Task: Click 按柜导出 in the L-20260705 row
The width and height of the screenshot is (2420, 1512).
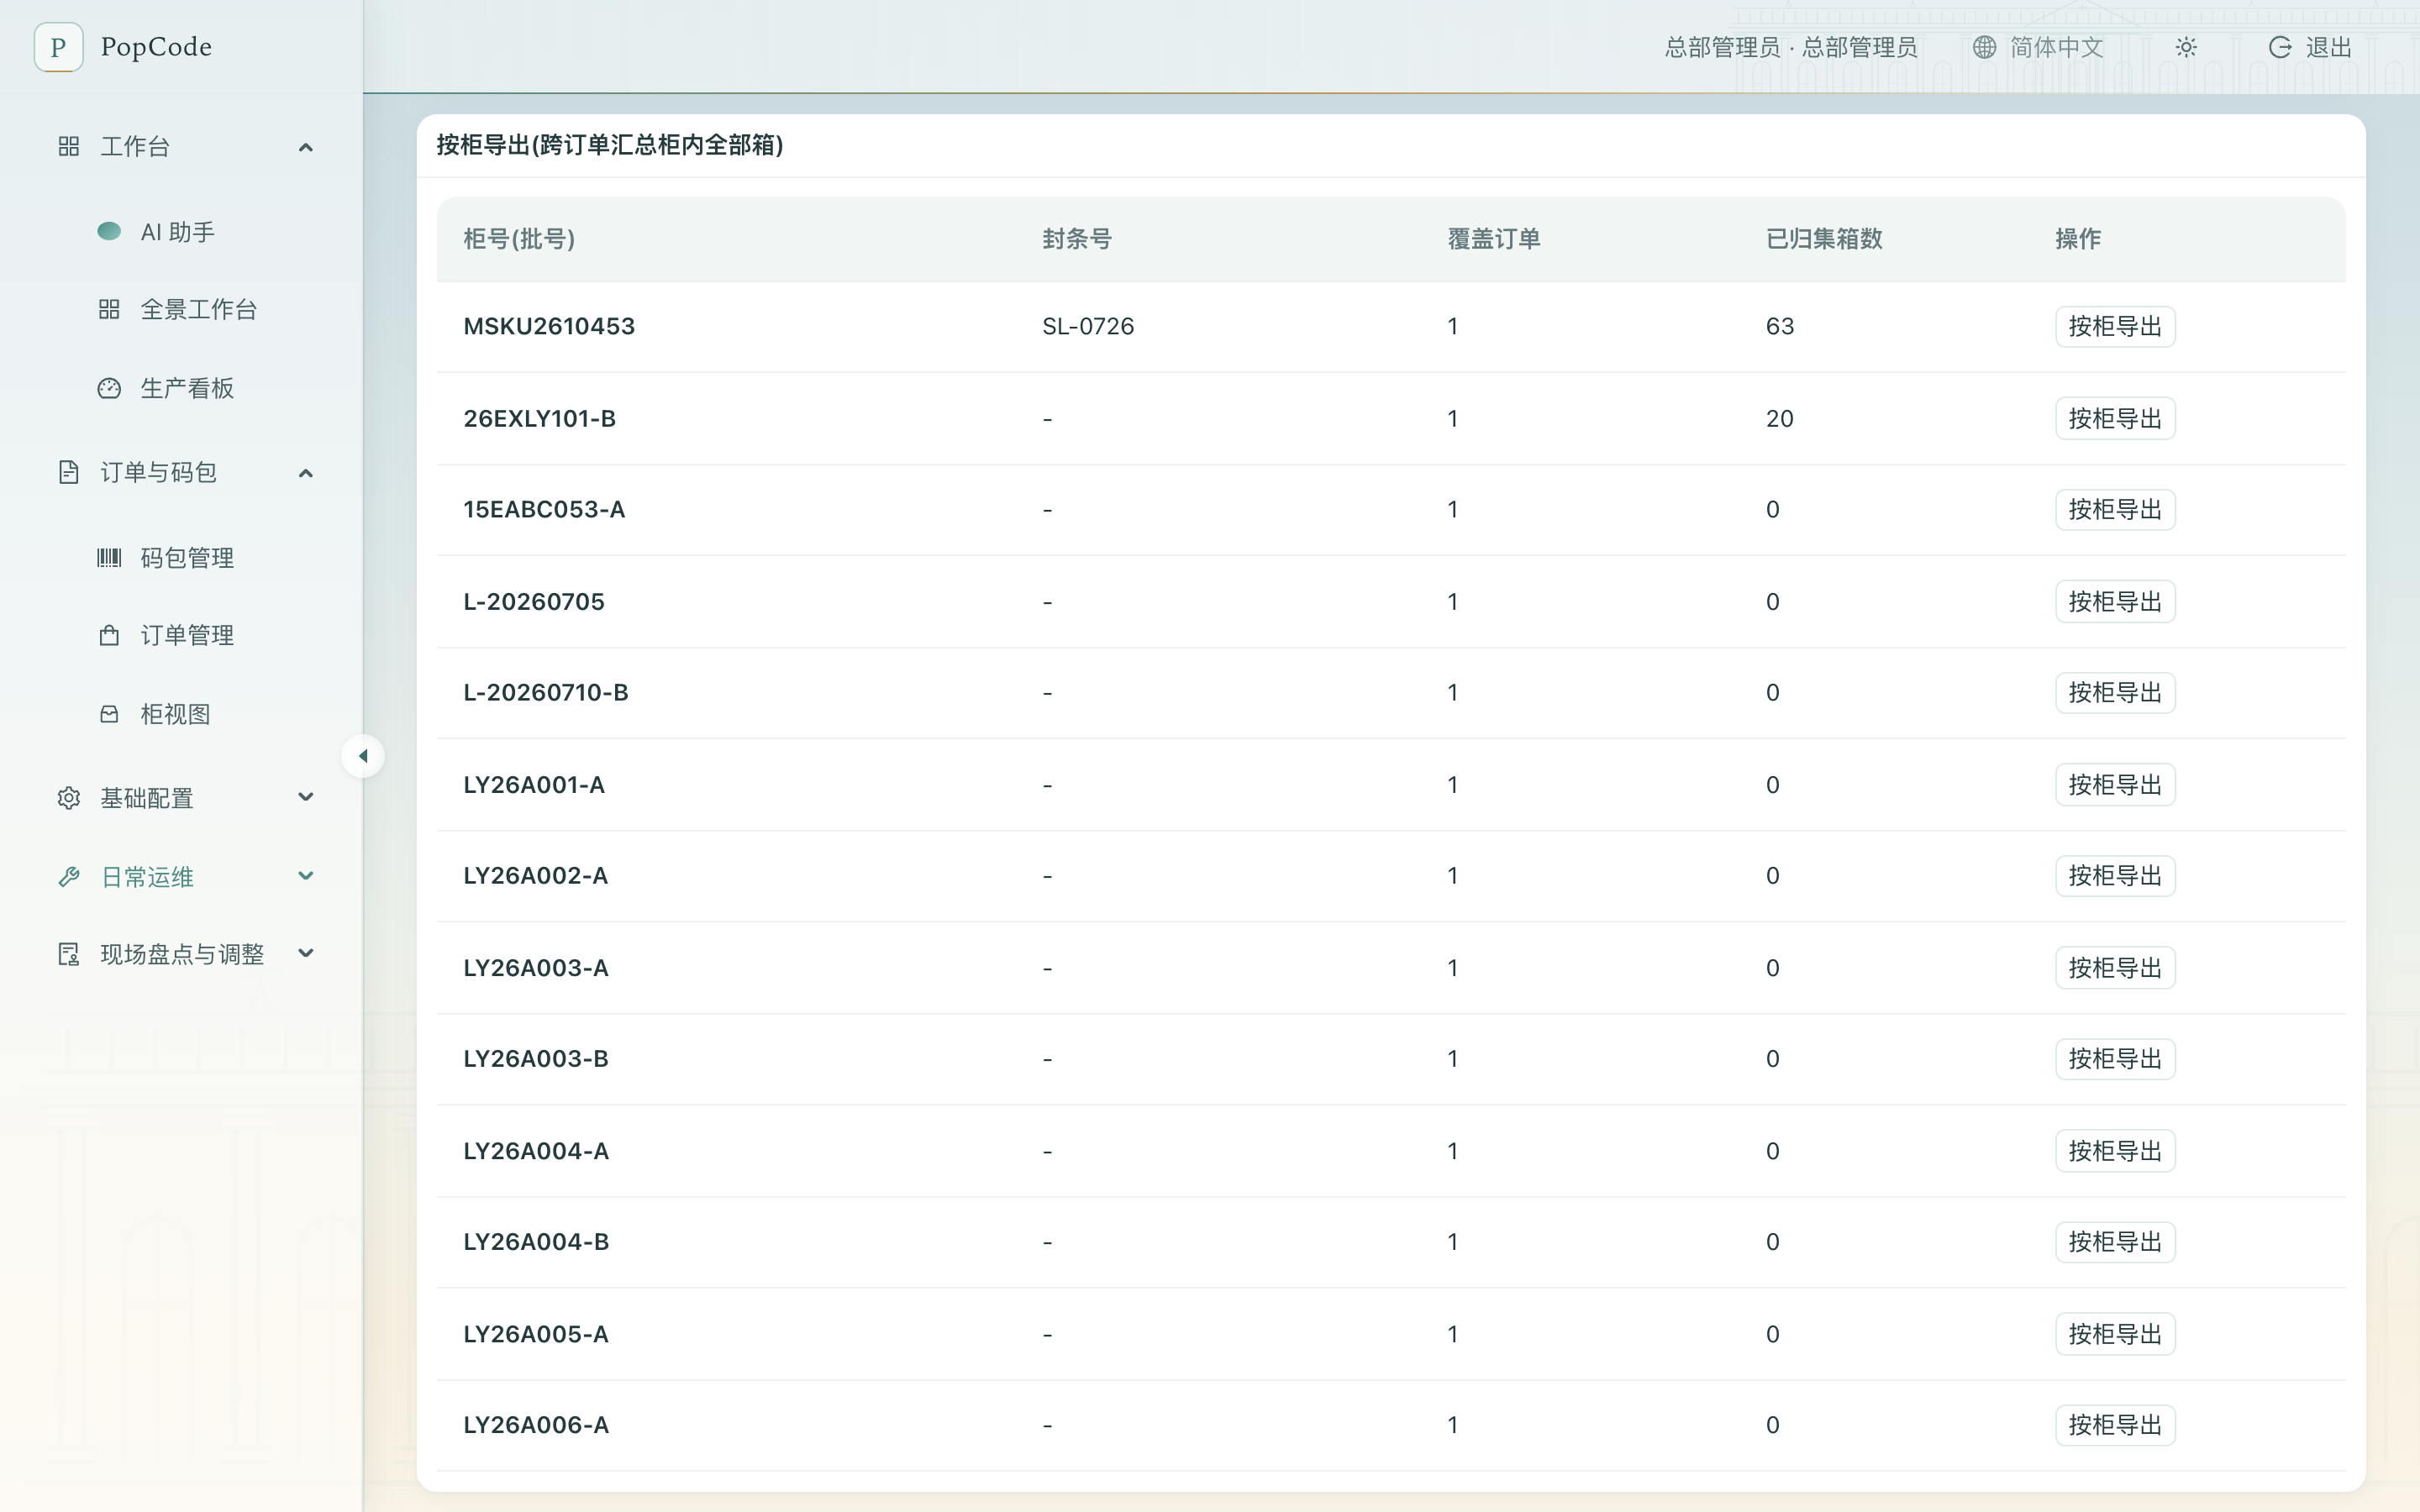Action: coord(2115,602)
